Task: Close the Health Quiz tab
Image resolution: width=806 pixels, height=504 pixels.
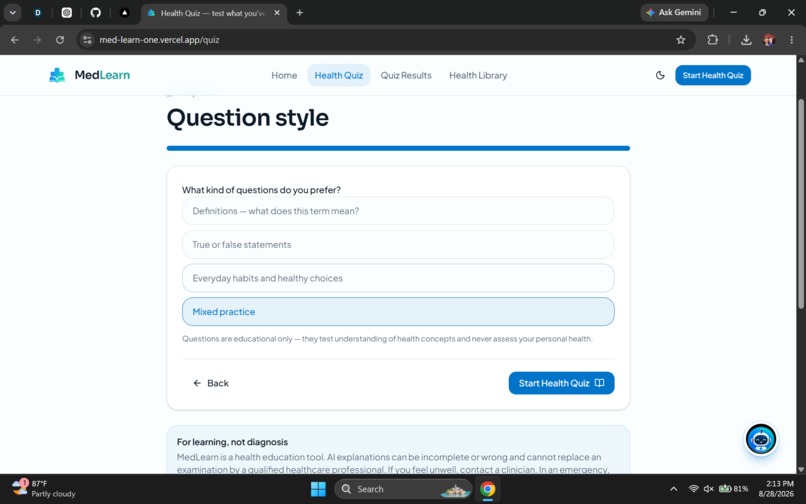Action: coord(277,13)
